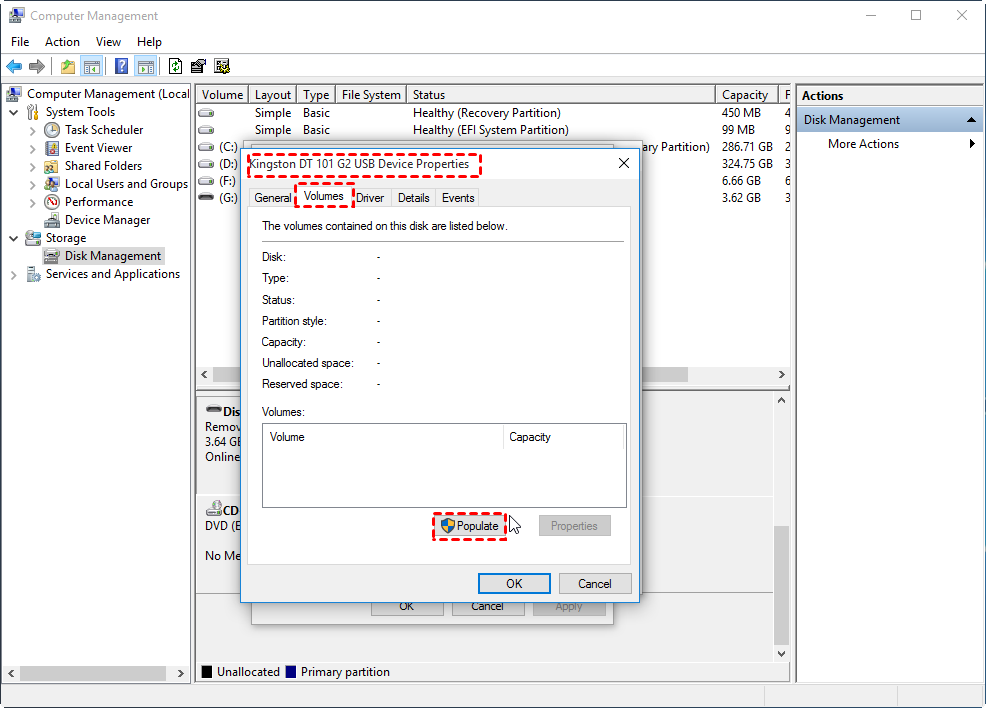
Task: Open the File menu
Action: pos(20,41)
